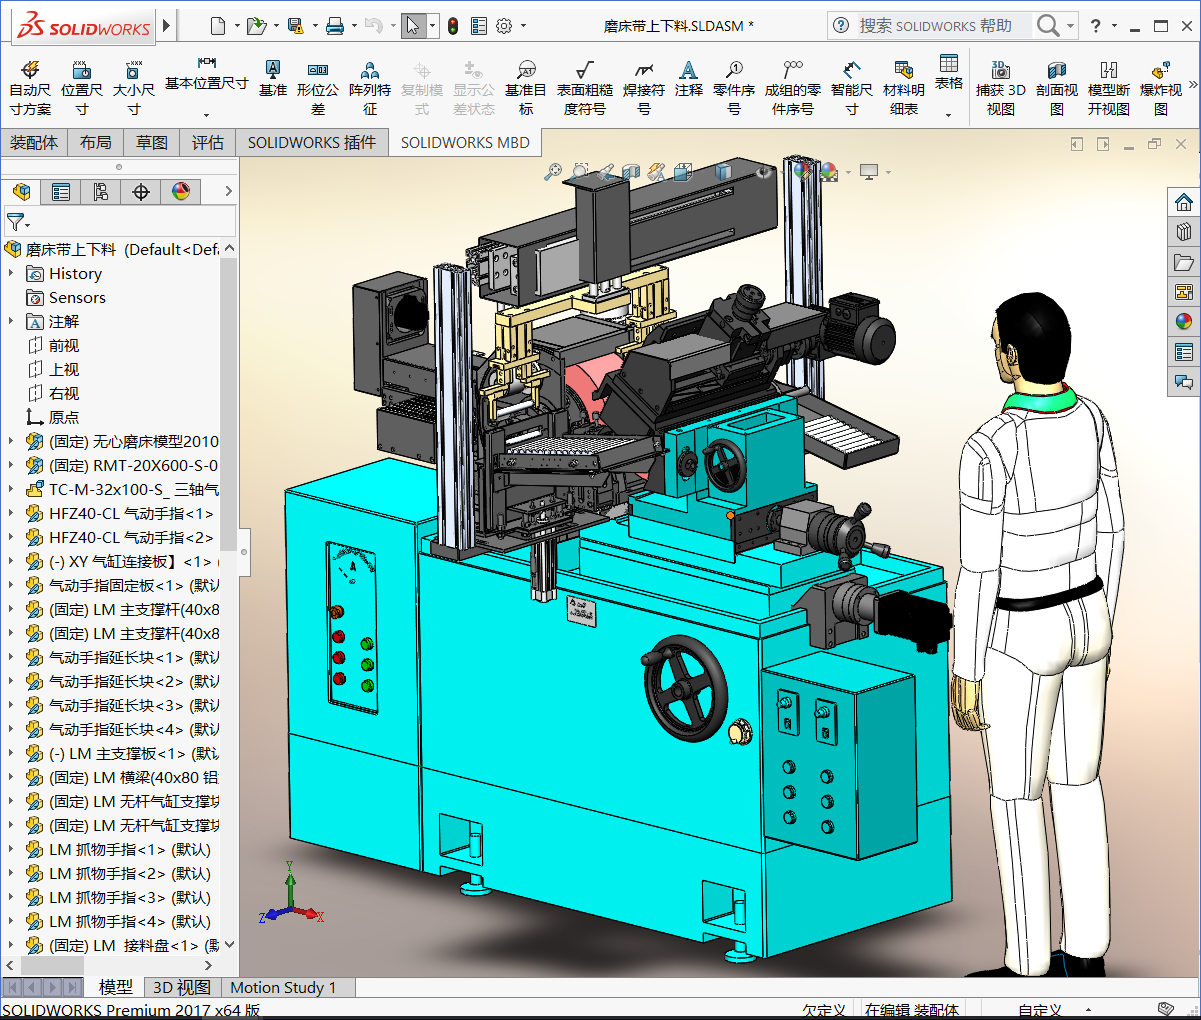Image resolution: width=1201 pixels, height=1020 pixels.
Task: Open the ConfigurationManager tab icon
Action: coord(101,191)
